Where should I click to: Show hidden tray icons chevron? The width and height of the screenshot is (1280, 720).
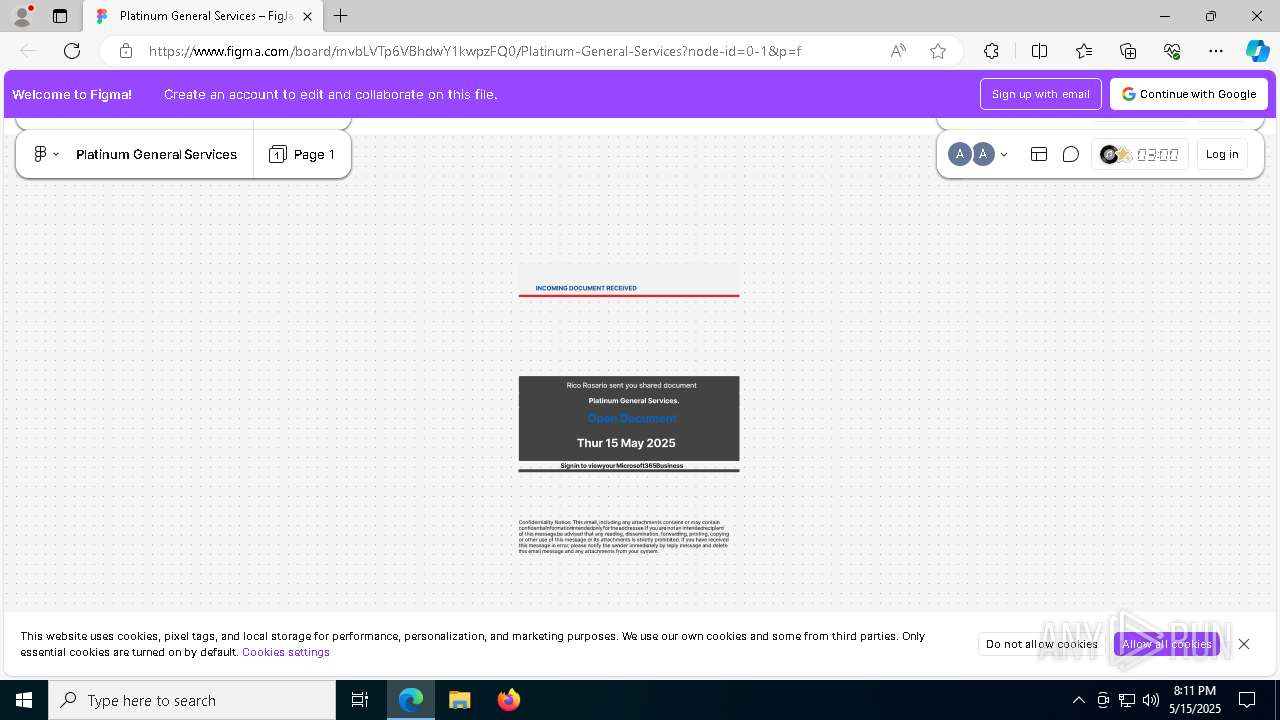(1078, 700)
